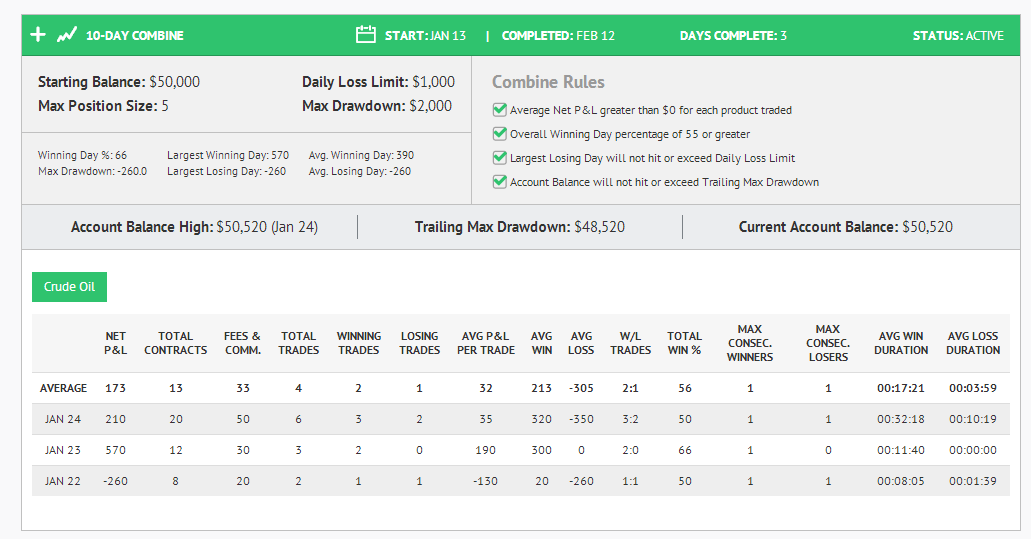1031x539 pixels.
Task: Toggle Largest Losing Day rule checkbox
Action: click(x=500, y=158)
